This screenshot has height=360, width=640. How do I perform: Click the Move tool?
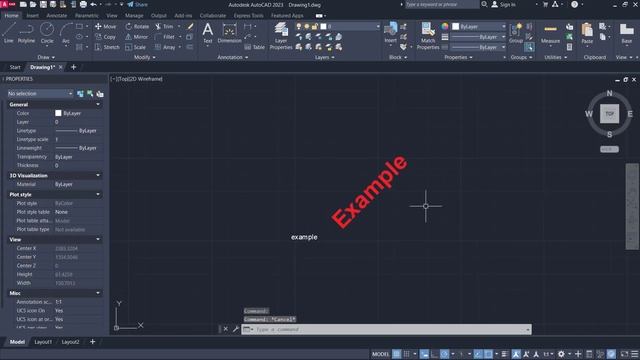(x=106, y=27)
